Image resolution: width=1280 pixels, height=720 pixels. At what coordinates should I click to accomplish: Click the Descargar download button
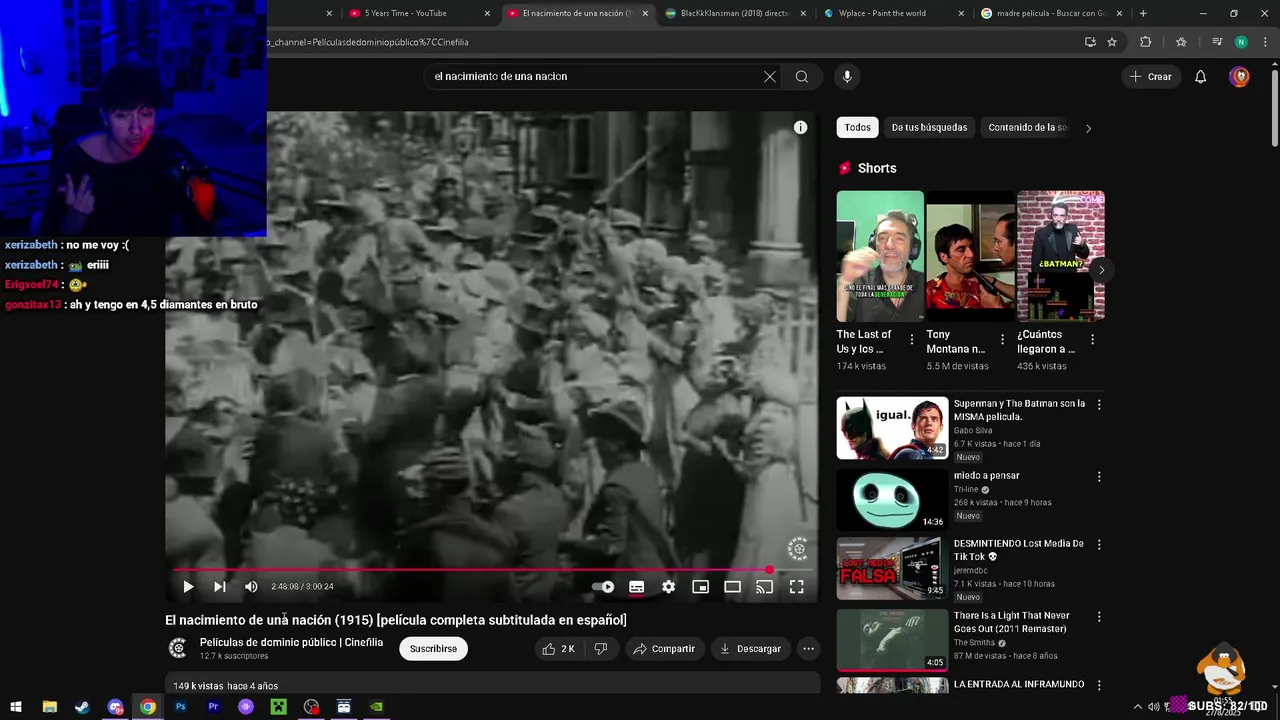750,649
